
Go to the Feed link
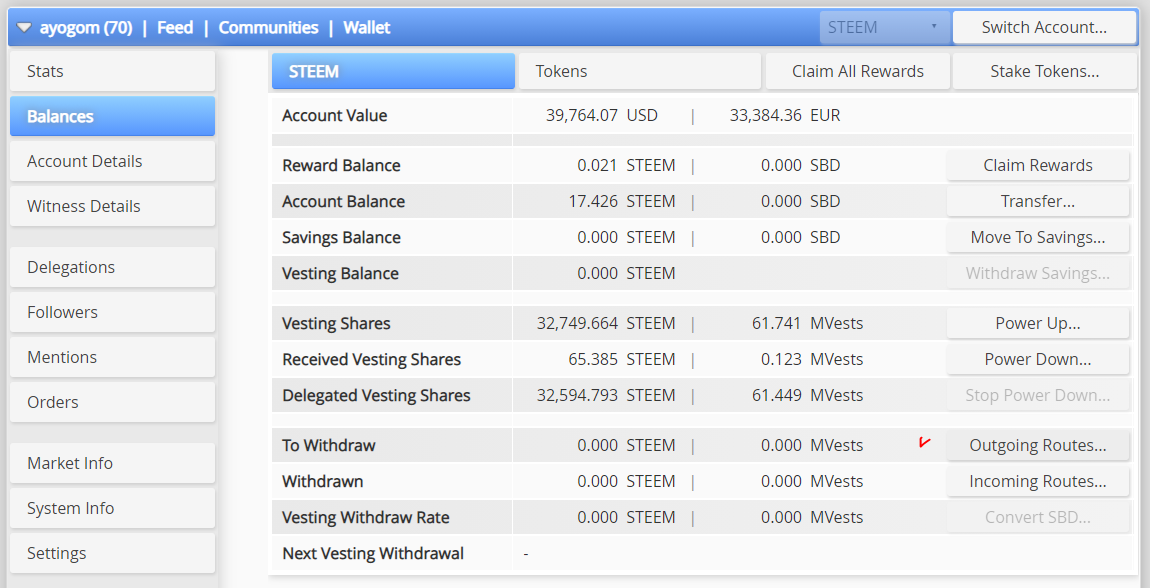(175, 28)
